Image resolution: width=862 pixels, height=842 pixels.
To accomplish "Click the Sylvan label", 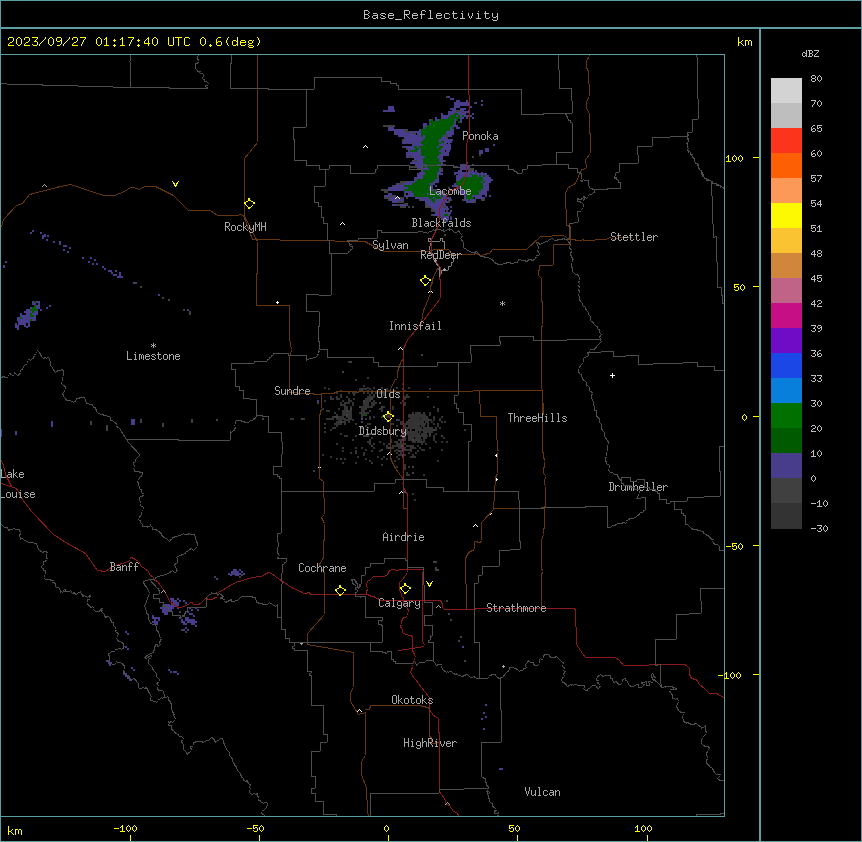I will [390, 245].
